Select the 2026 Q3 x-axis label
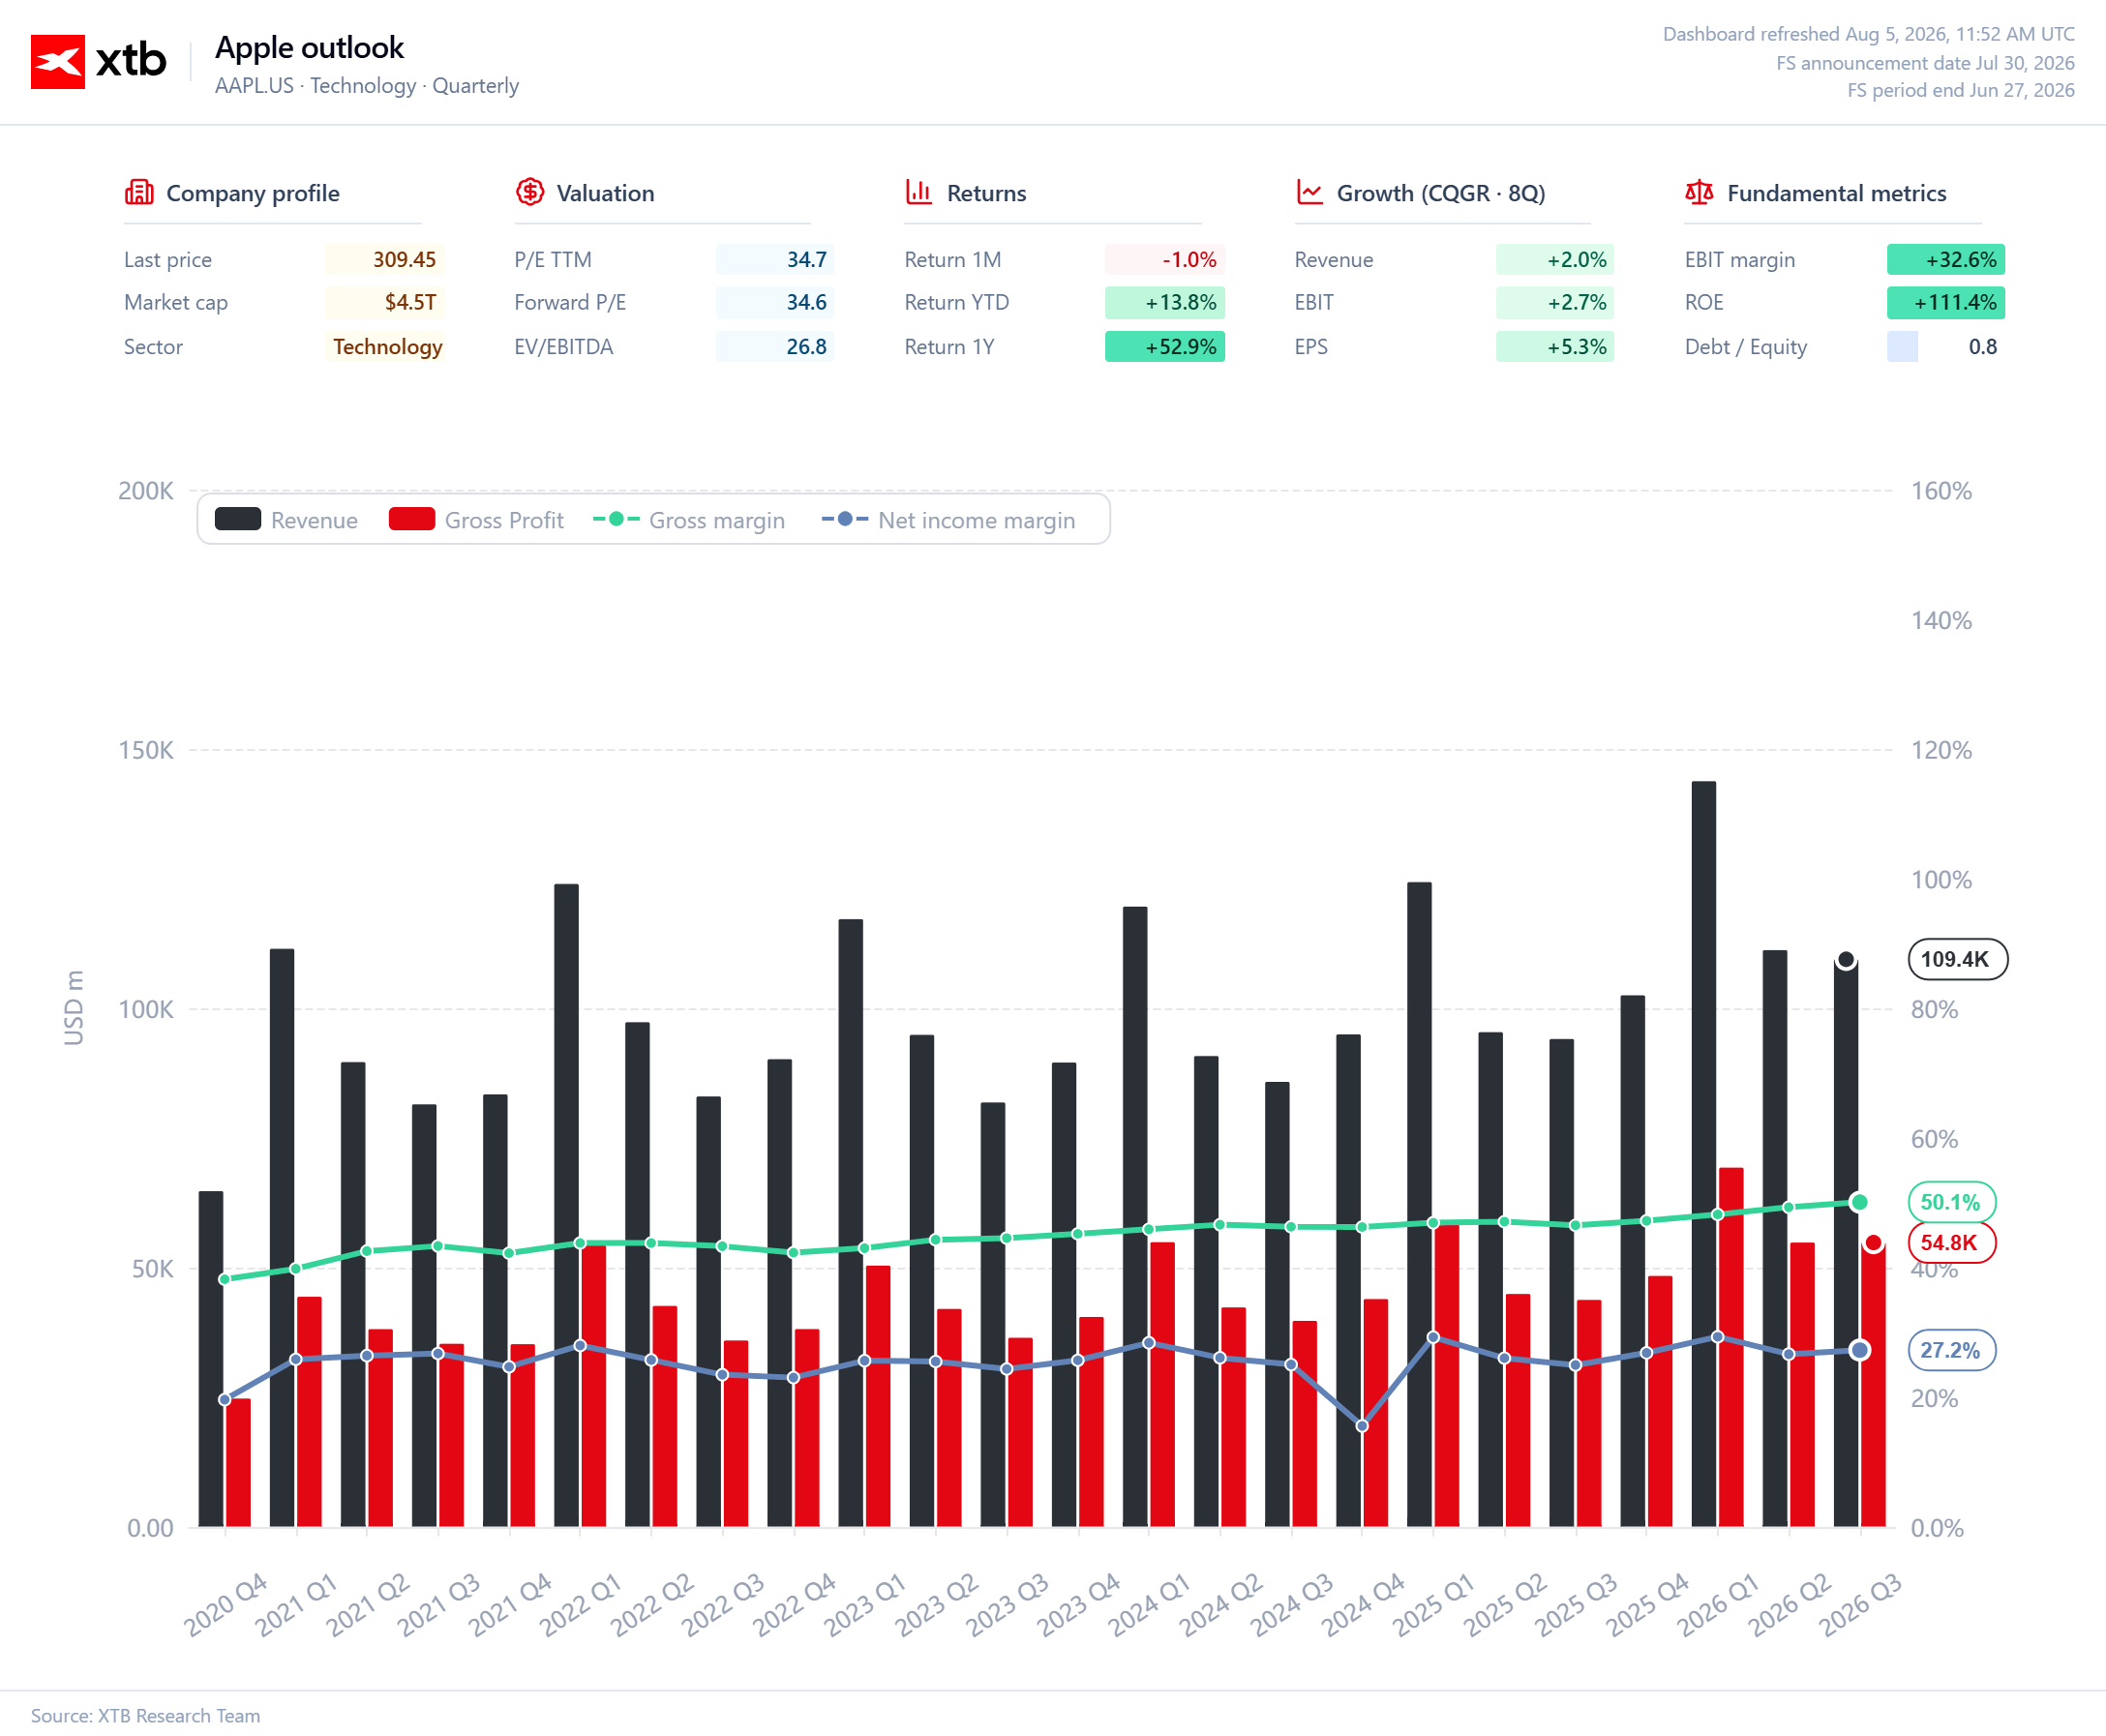This screenshot has height=1736, width=2106. pos(1861,1604)
